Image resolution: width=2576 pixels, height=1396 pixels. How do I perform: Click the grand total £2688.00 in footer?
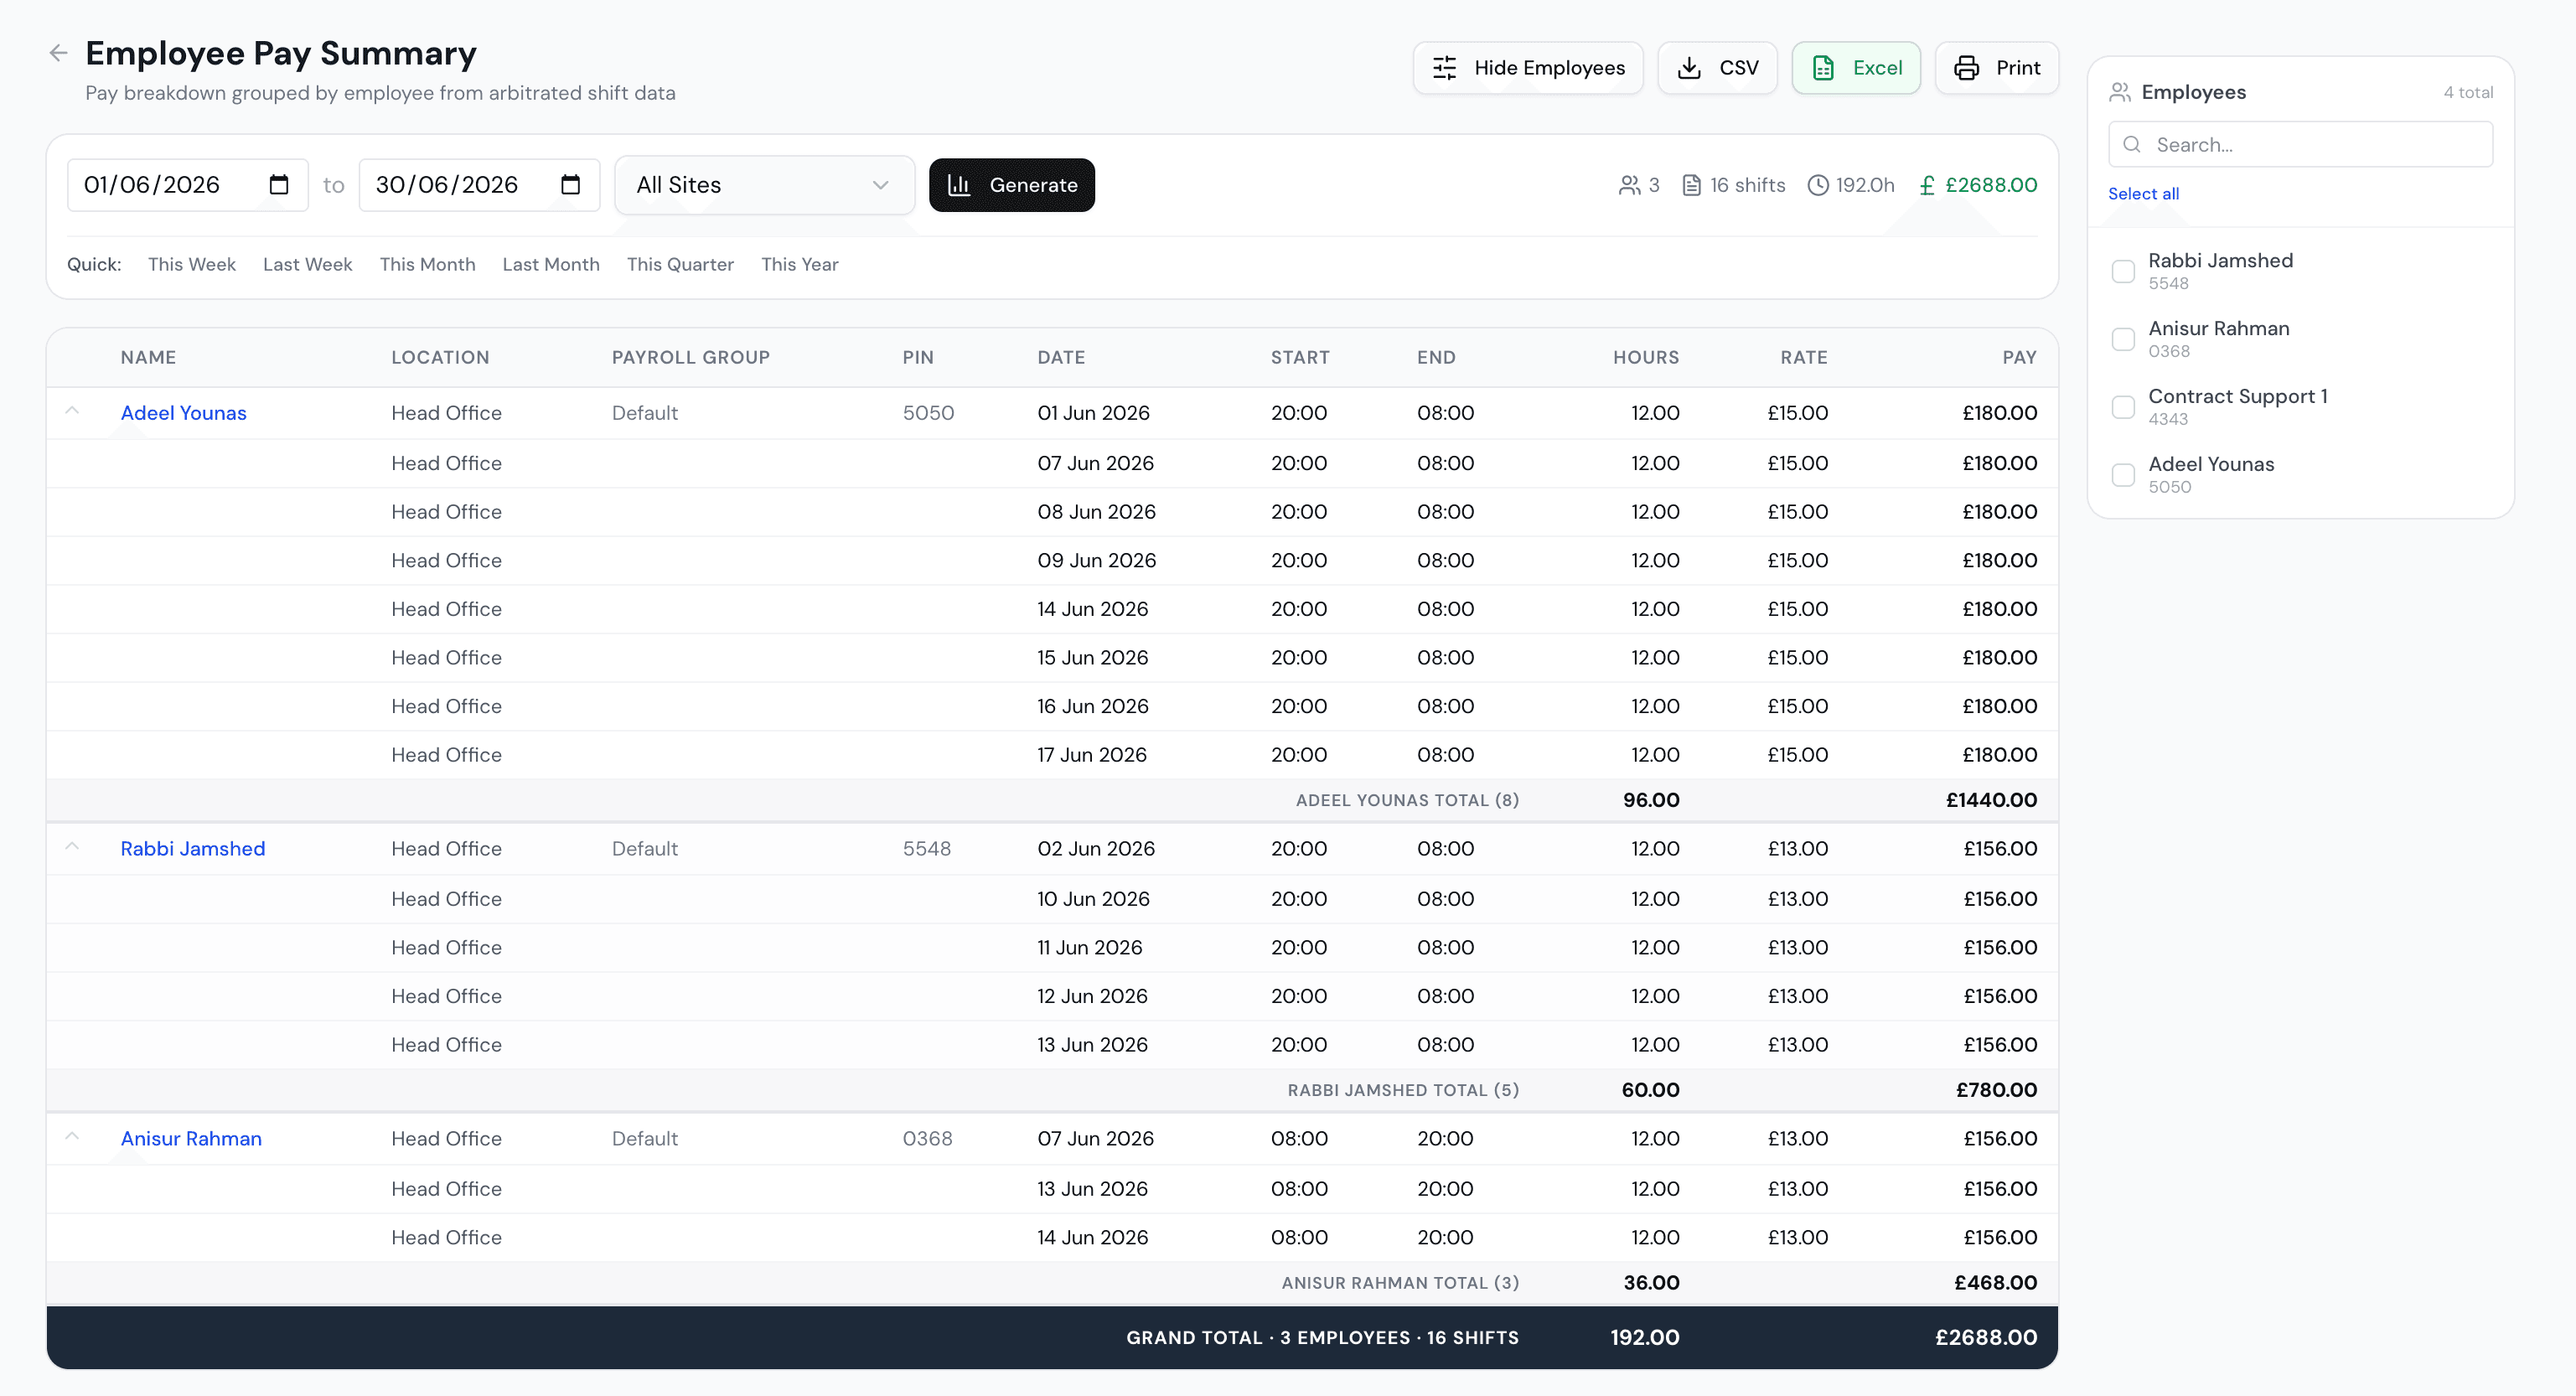tap(1986, 1338)
